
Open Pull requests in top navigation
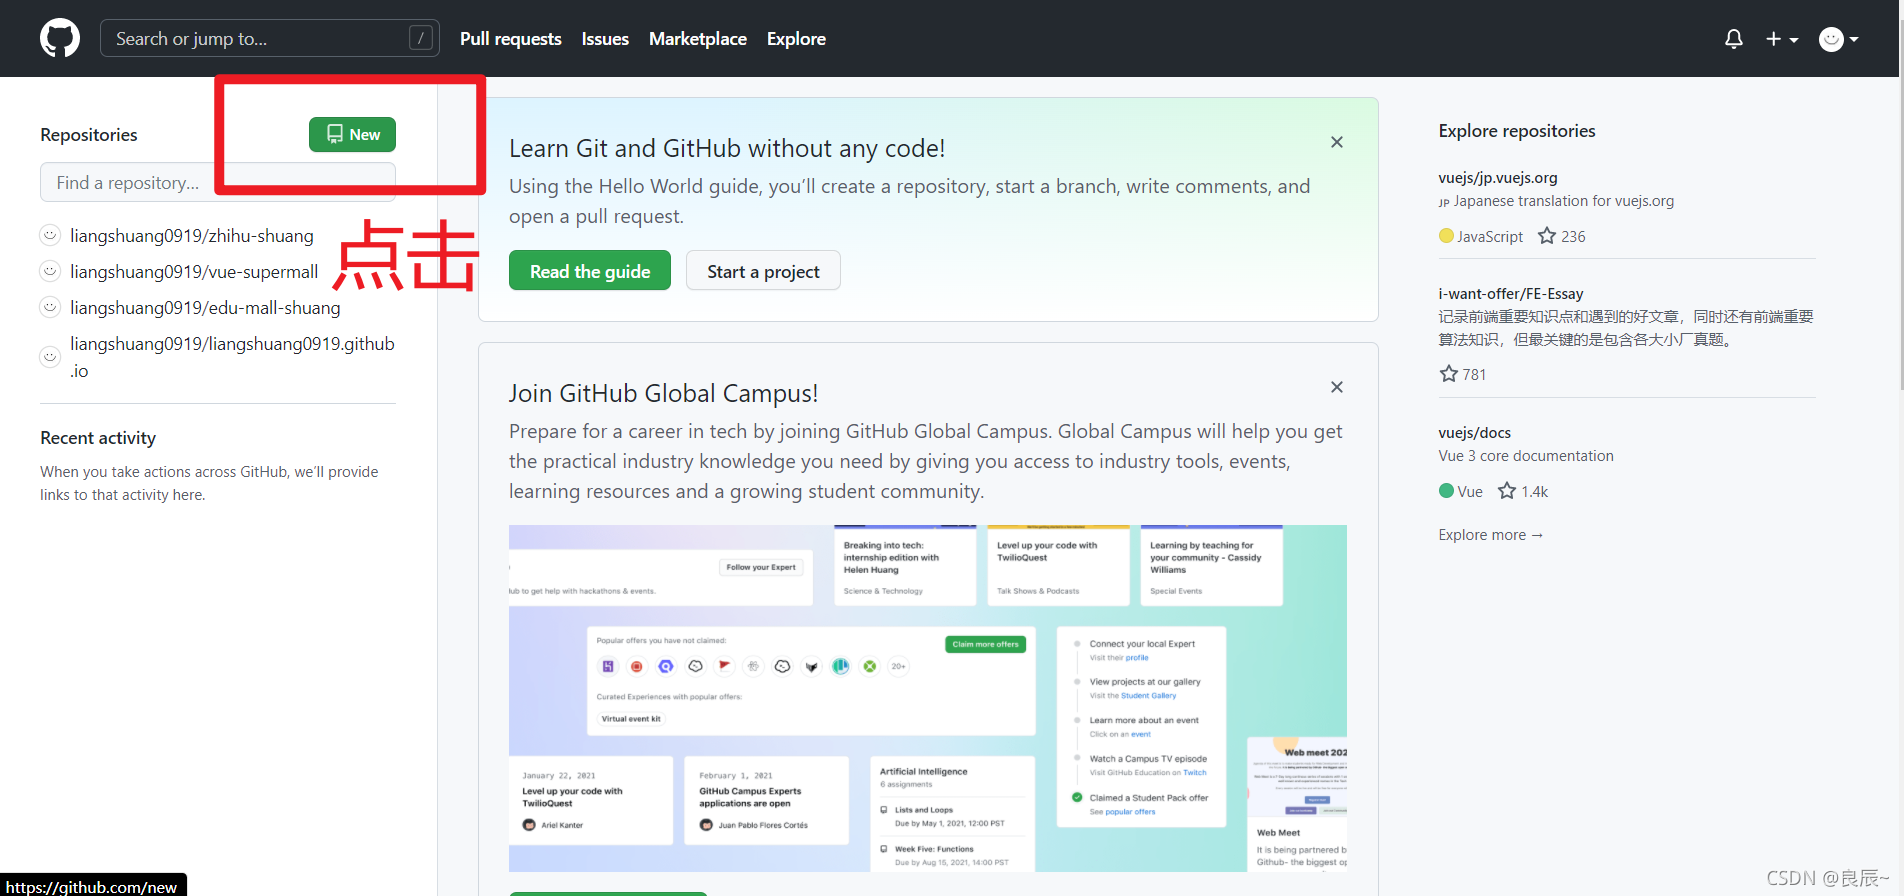(511, 39)
